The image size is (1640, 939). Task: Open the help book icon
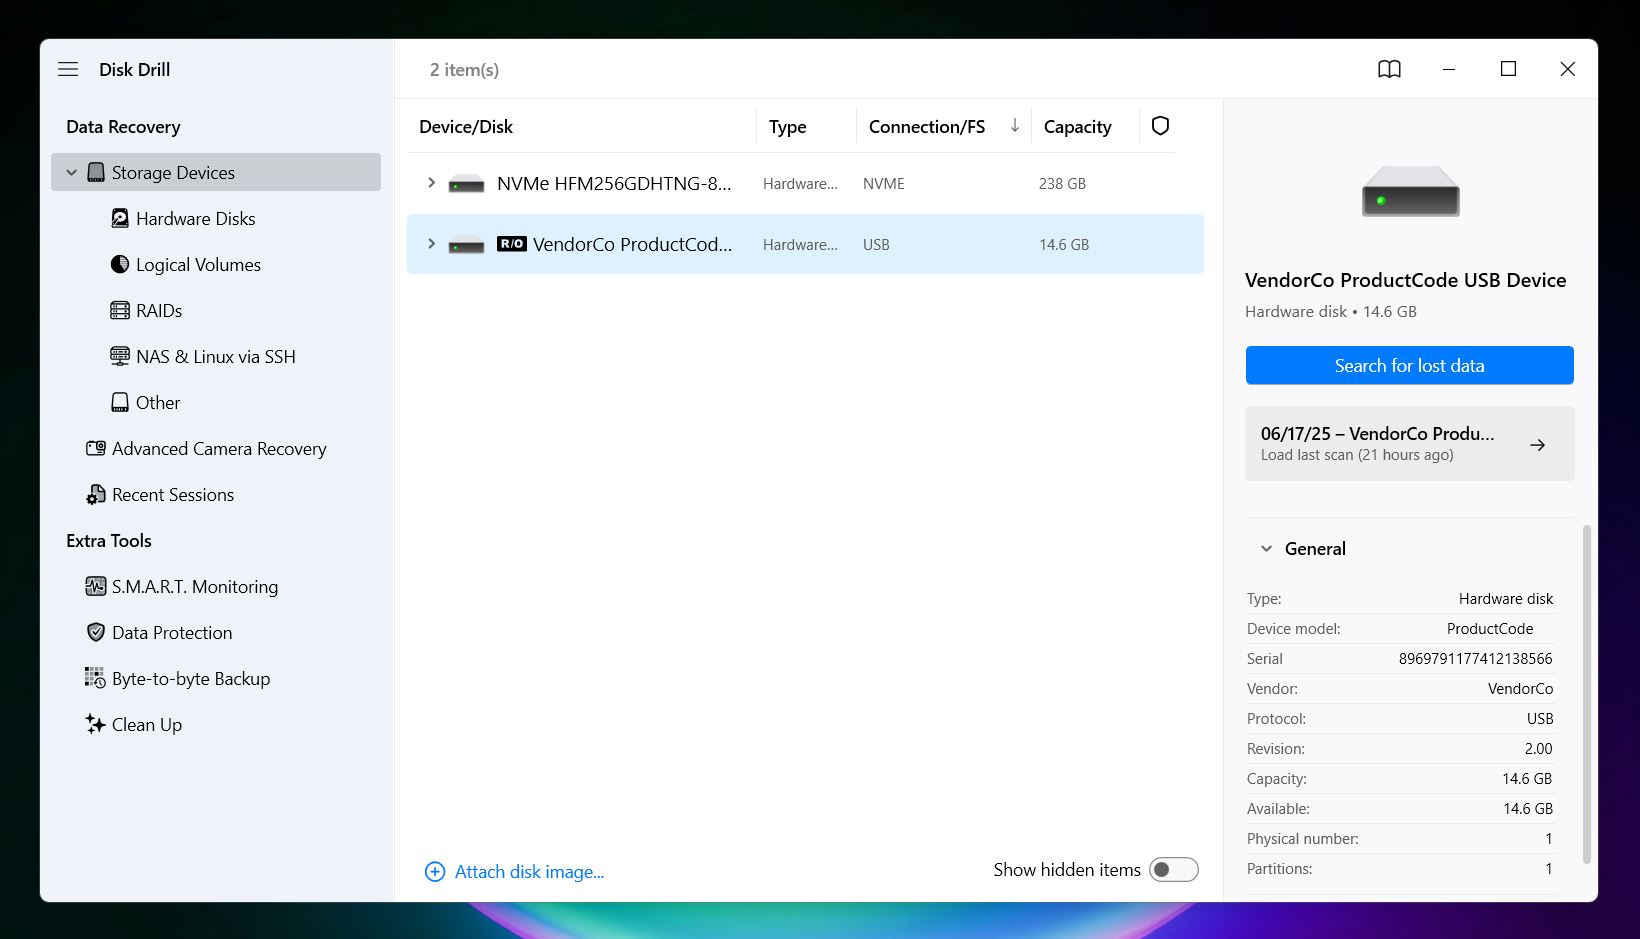click(1389, 69)
